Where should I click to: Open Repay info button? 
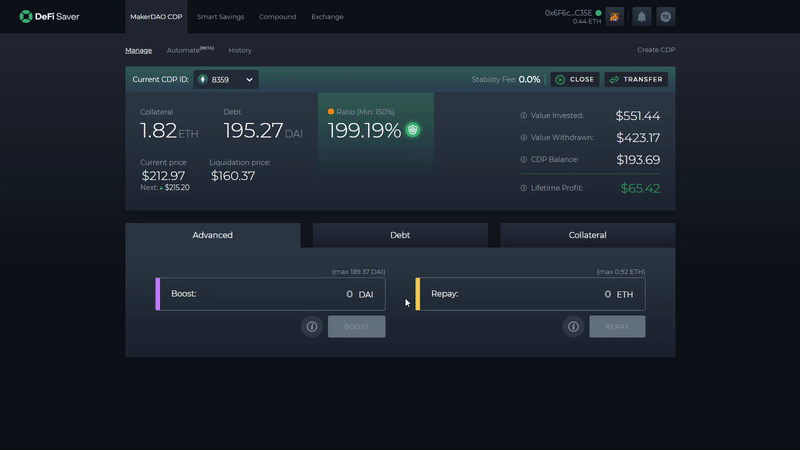click(x=573, y=327)
